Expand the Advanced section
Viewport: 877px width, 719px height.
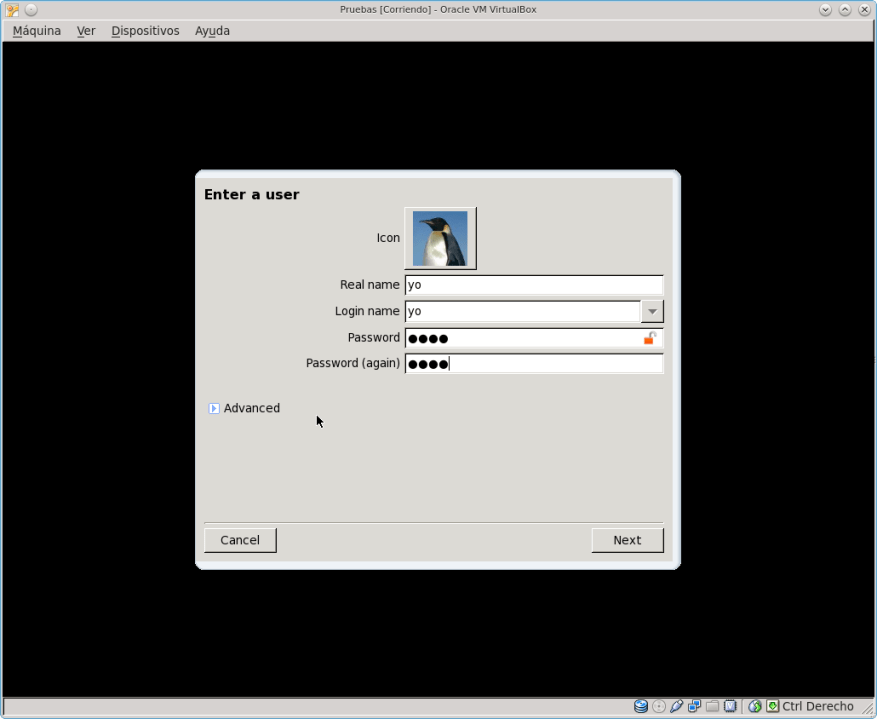214,408
